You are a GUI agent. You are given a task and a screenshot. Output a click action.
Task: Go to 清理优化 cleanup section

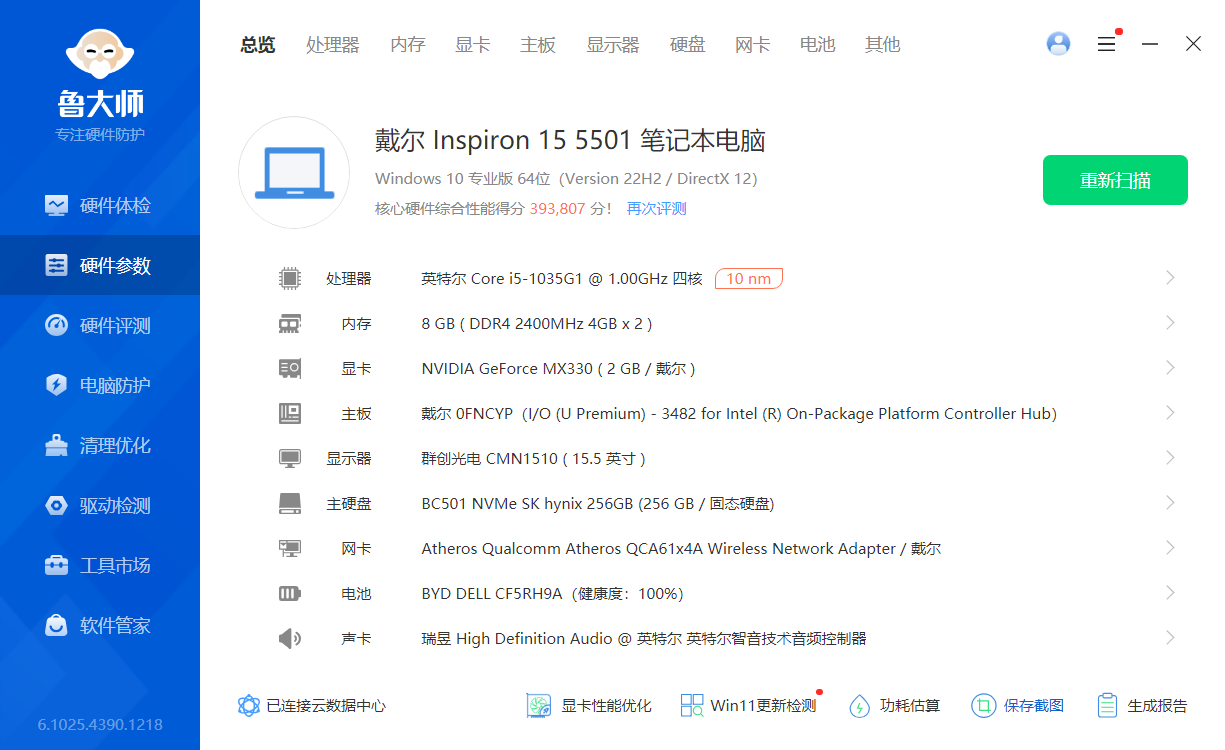[x=99, y=445]
